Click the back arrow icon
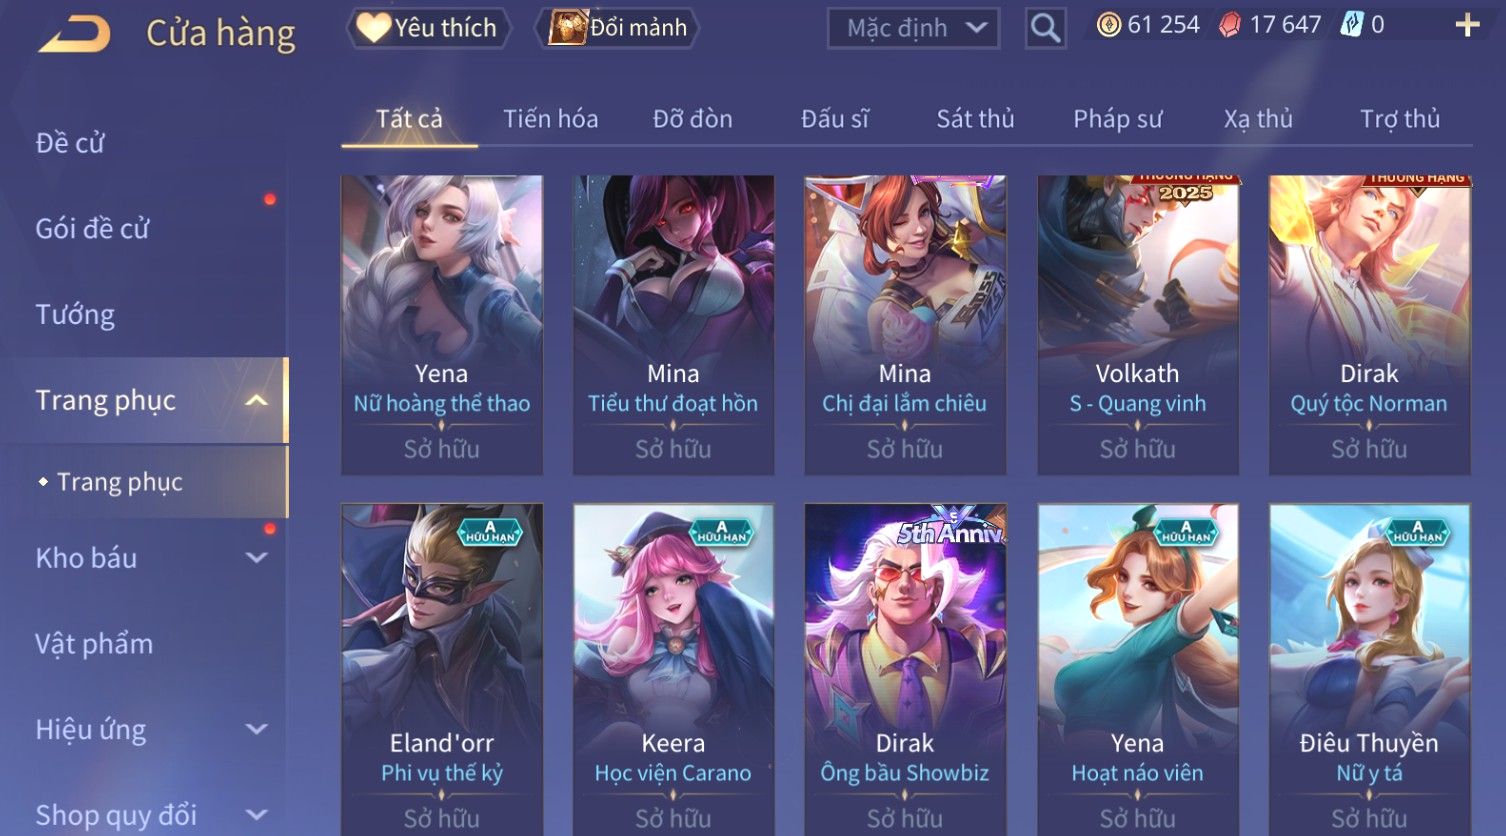 point(75,34)
